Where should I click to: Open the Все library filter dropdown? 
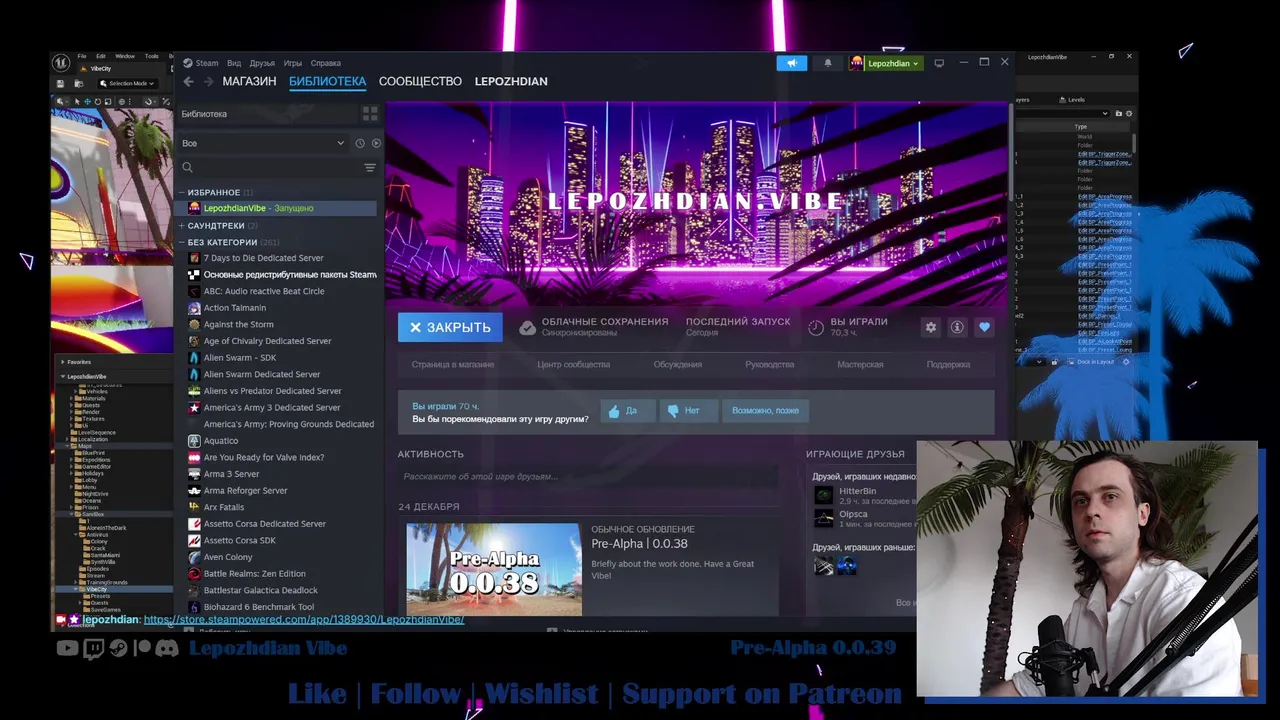coord(263,143)
